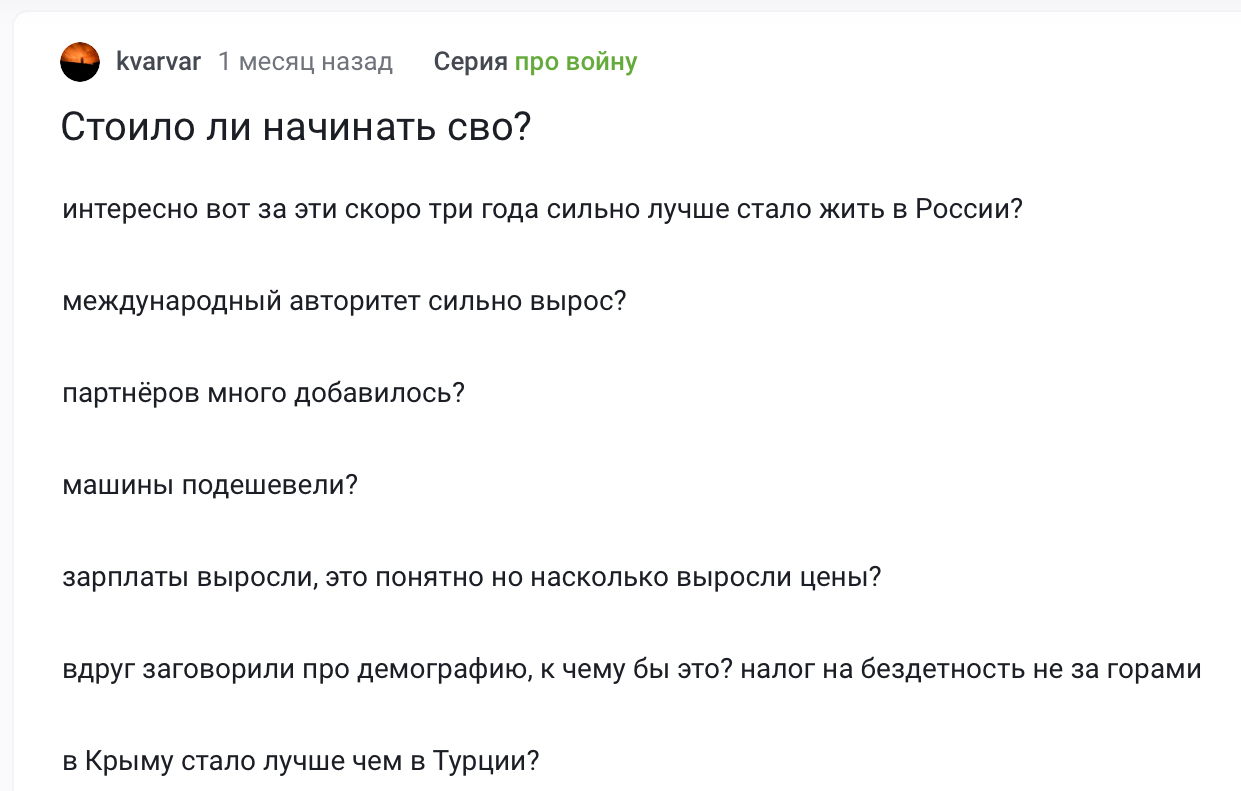Click the line about демографию
Viewport: 1241px width, 791px height.
pyautogui.click(x=631, y=669)
